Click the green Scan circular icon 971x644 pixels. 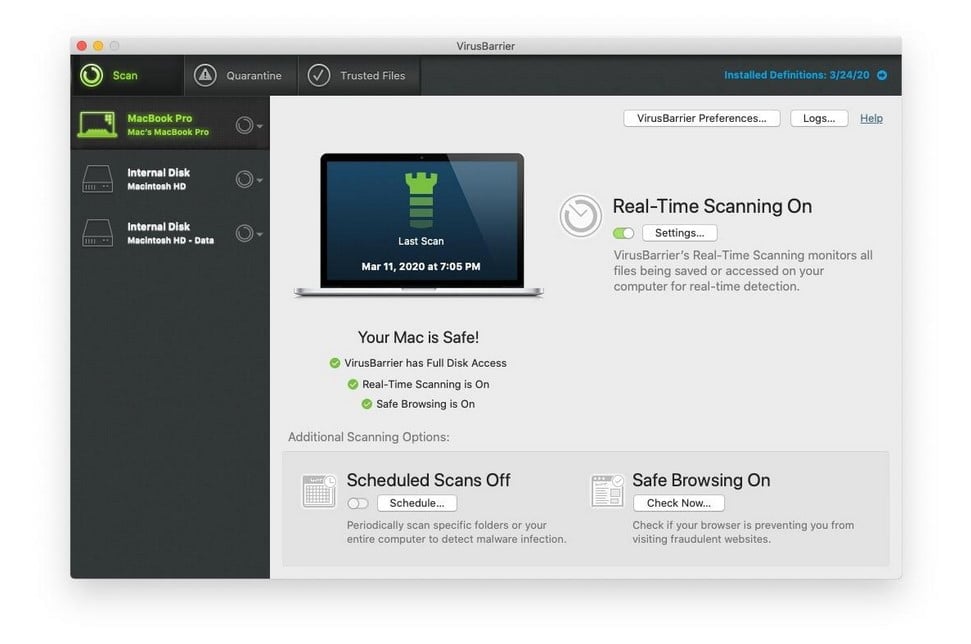coord(92,76)
